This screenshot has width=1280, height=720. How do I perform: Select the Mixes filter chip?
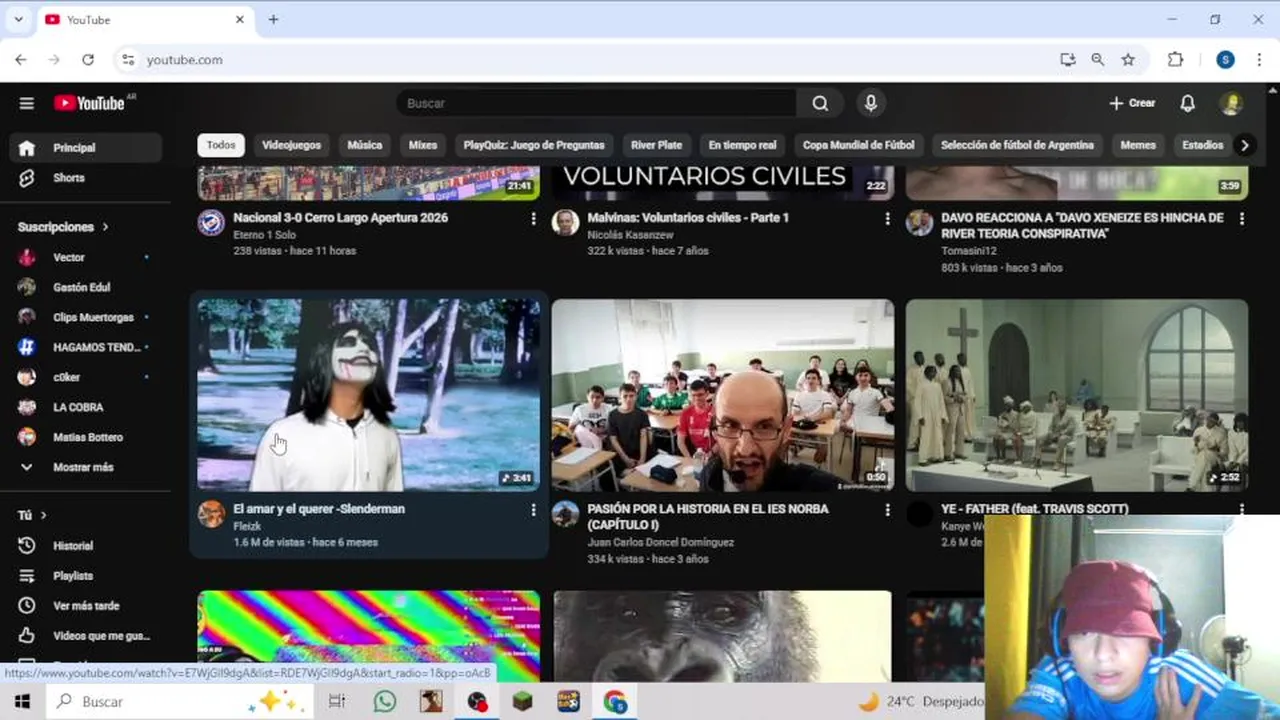tap(423, 145)
